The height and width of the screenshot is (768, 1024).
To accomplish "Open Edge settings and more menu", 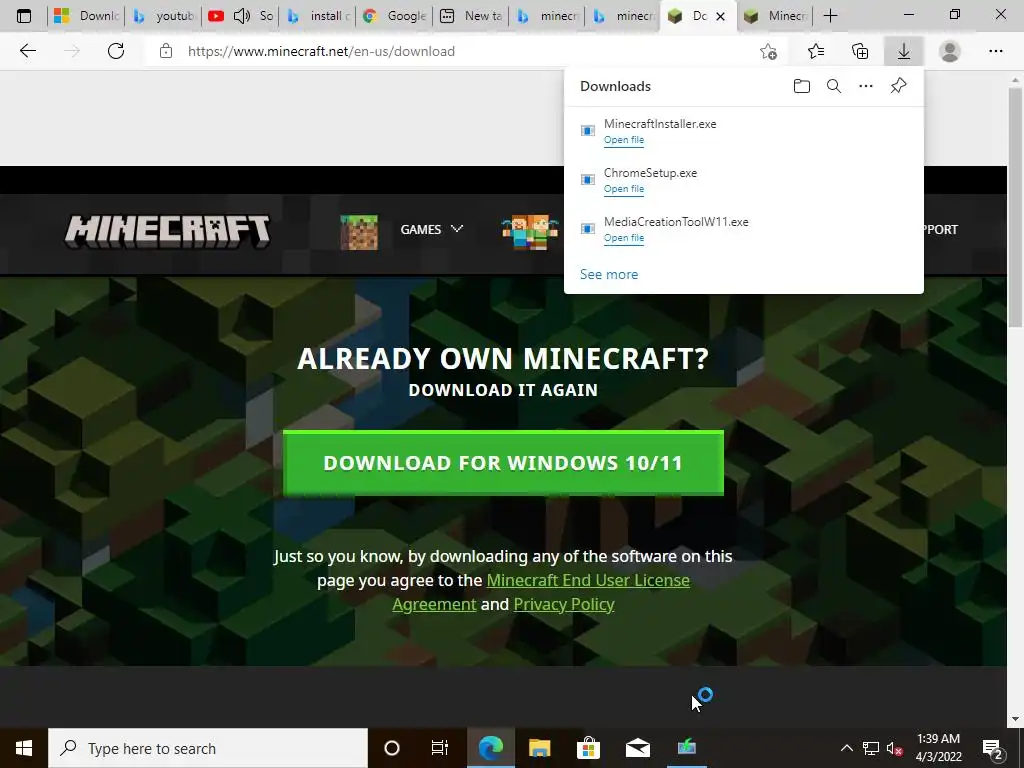I will [995, 51].
